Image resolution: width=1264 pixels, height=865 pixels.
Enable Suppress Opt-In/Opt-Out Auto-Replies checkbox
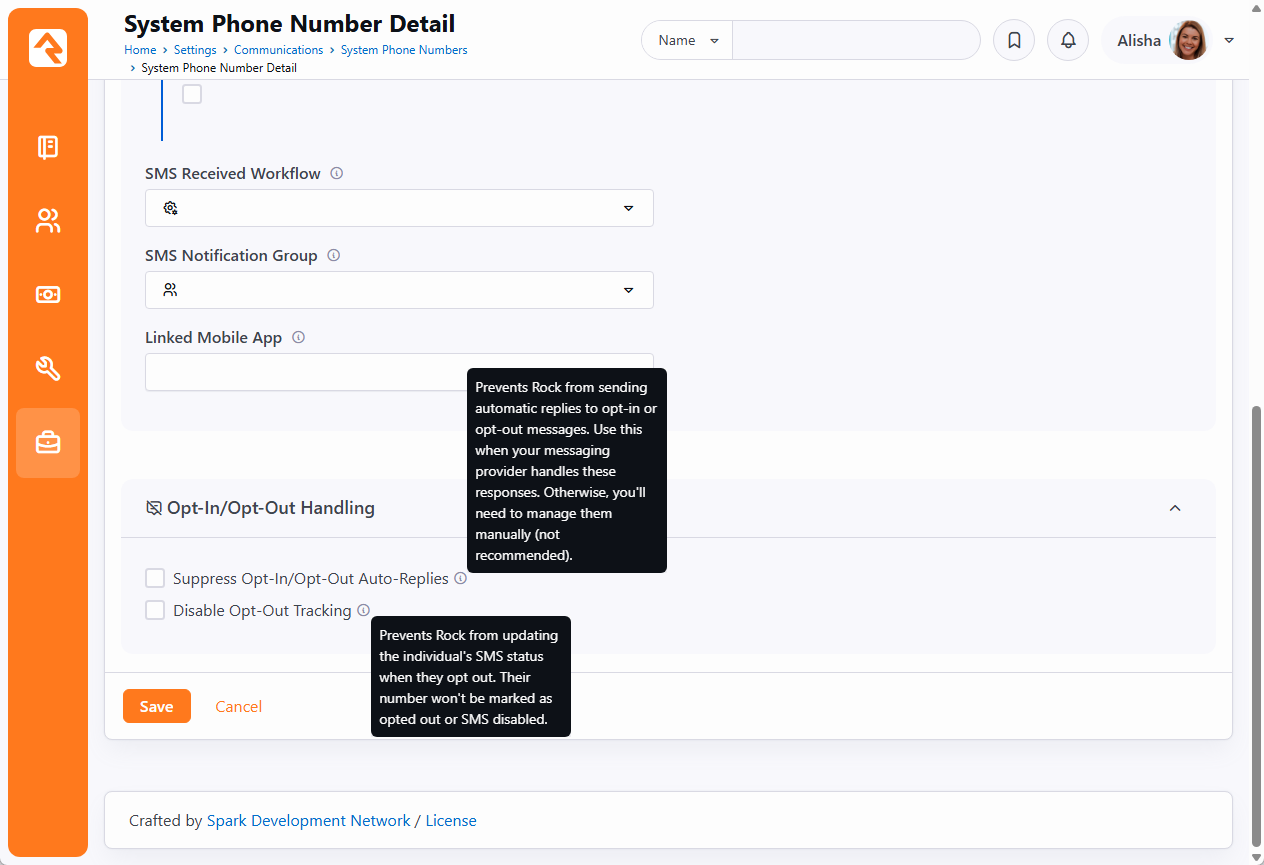155,578
